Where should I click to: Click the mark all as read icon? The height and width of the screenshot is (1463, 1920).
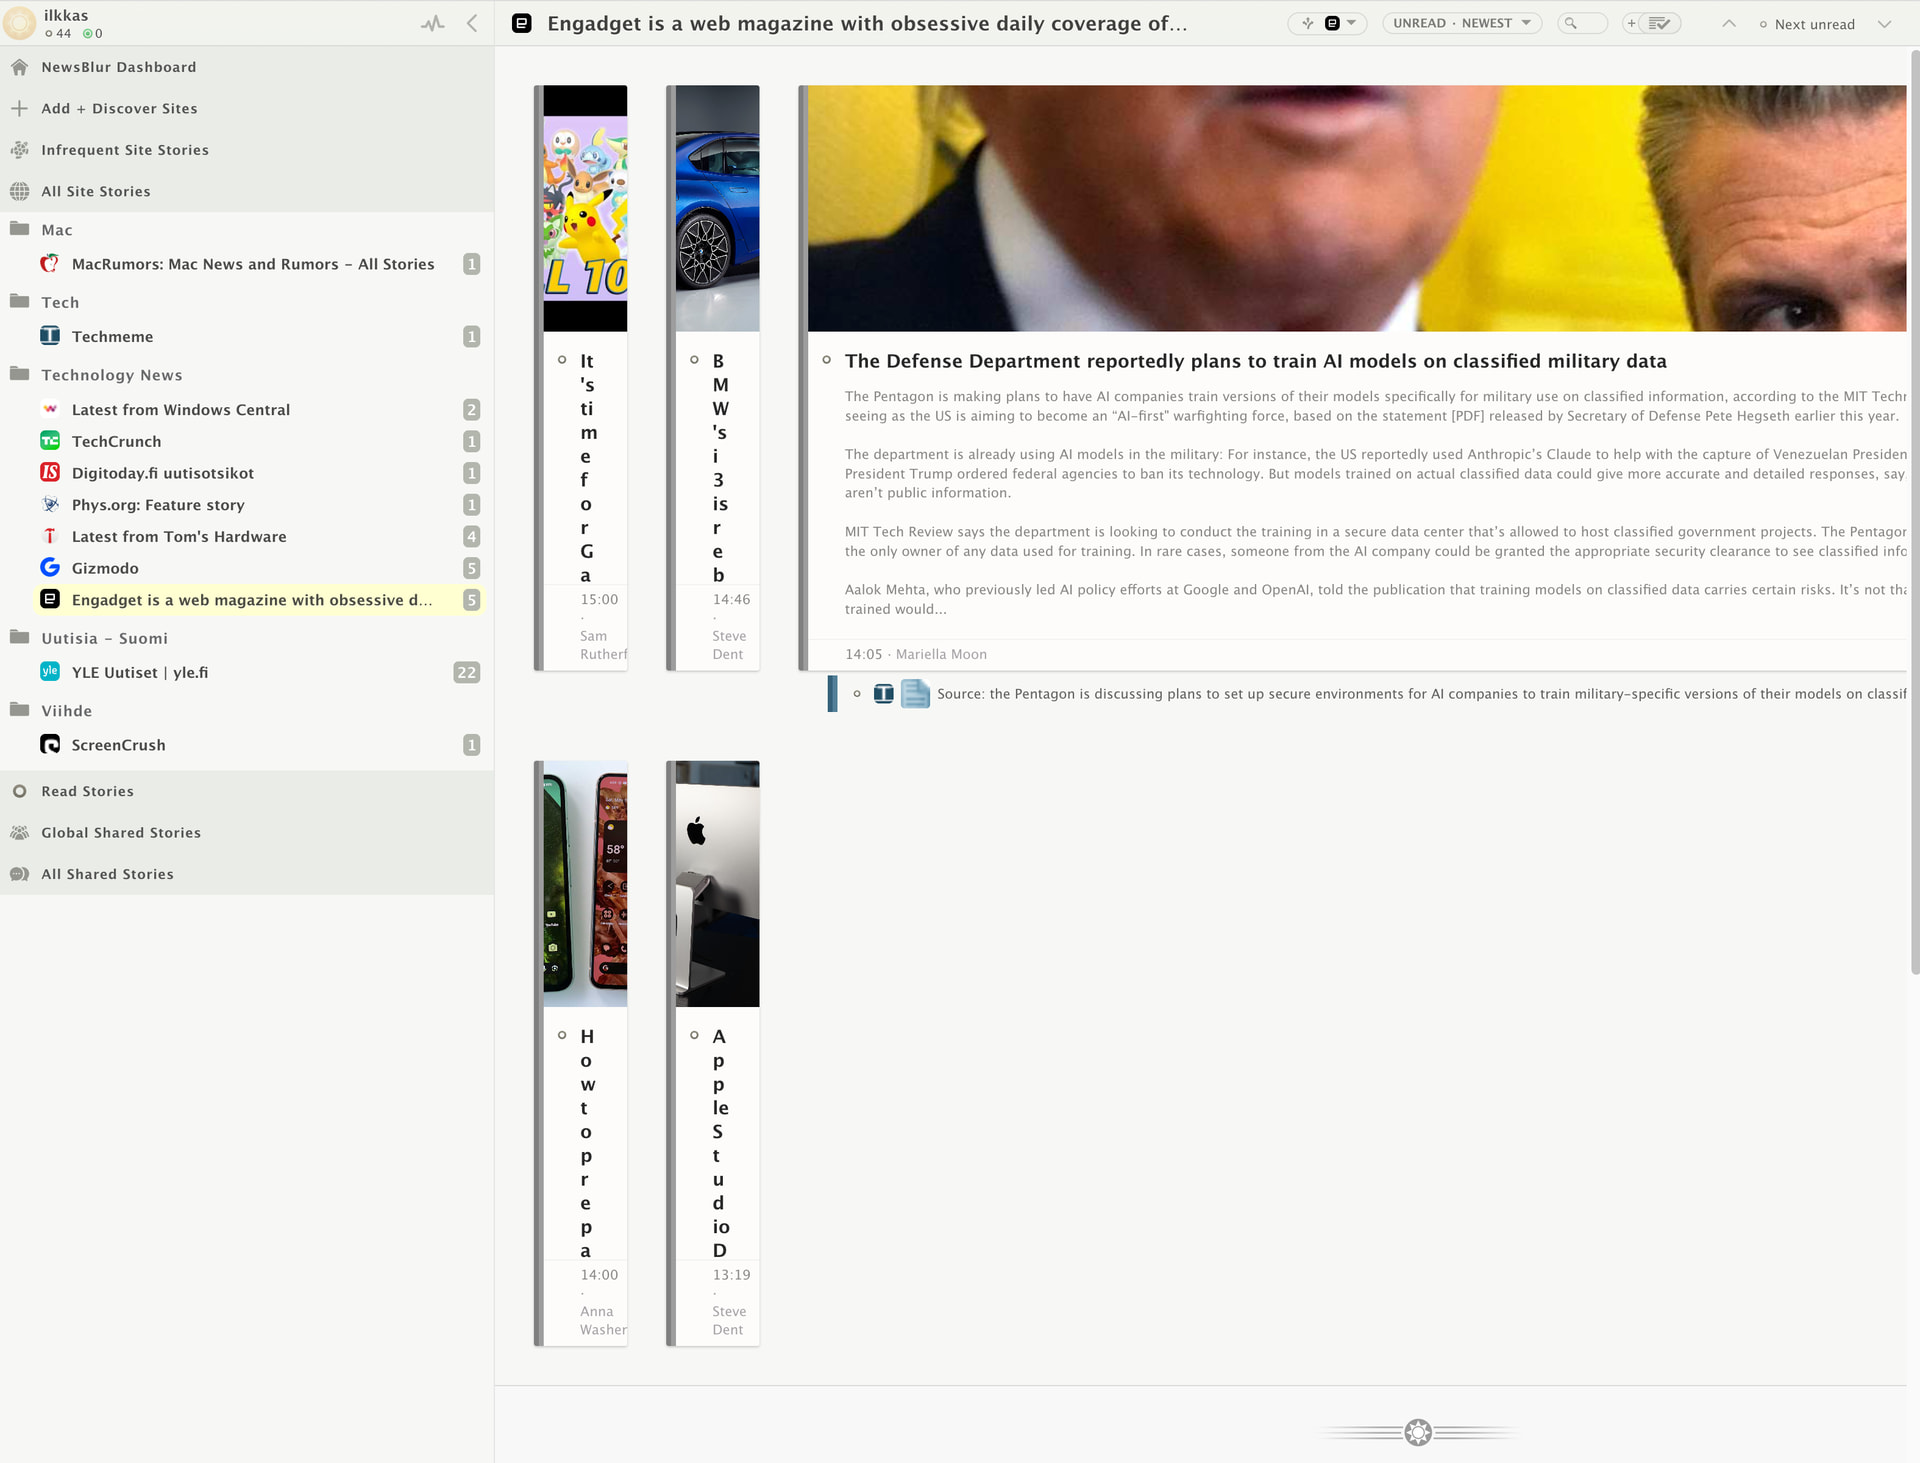(1658, 24)
